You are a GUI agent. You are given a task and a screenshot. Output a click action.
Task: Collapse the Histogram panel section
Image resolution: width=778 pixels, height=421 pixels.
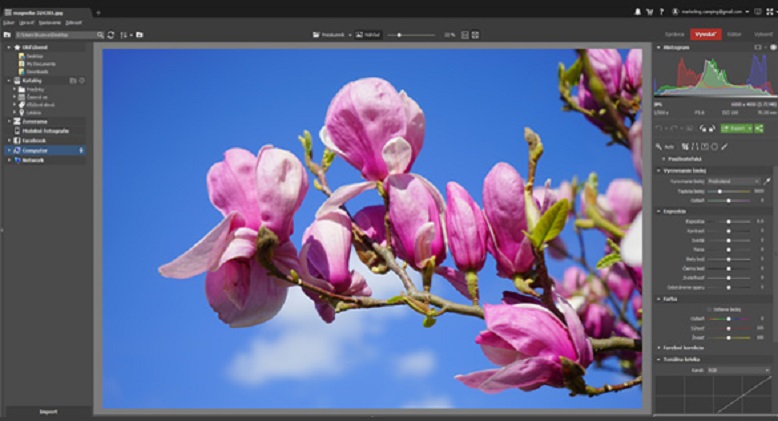pos(659,48)
